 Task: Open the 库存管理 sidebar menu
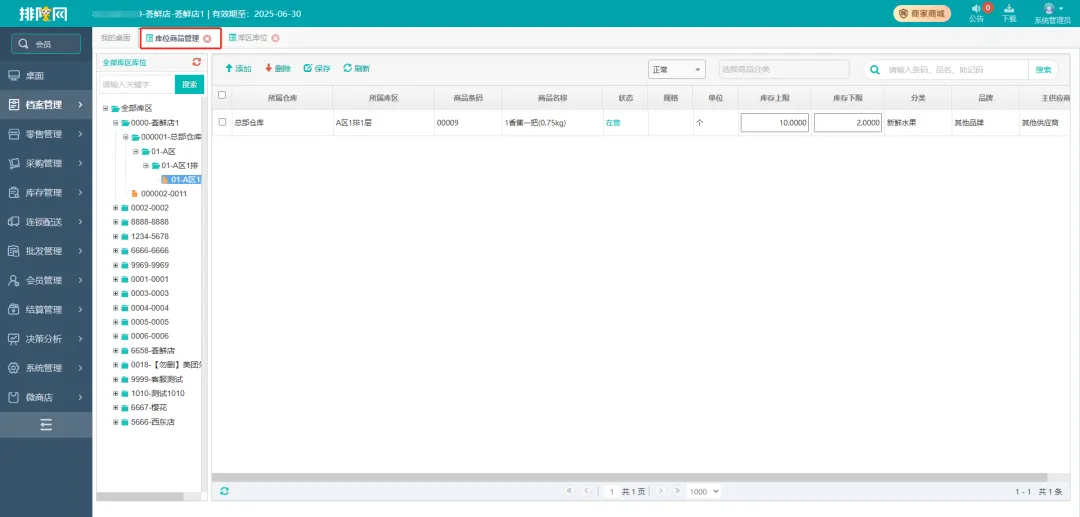point(46,193)
